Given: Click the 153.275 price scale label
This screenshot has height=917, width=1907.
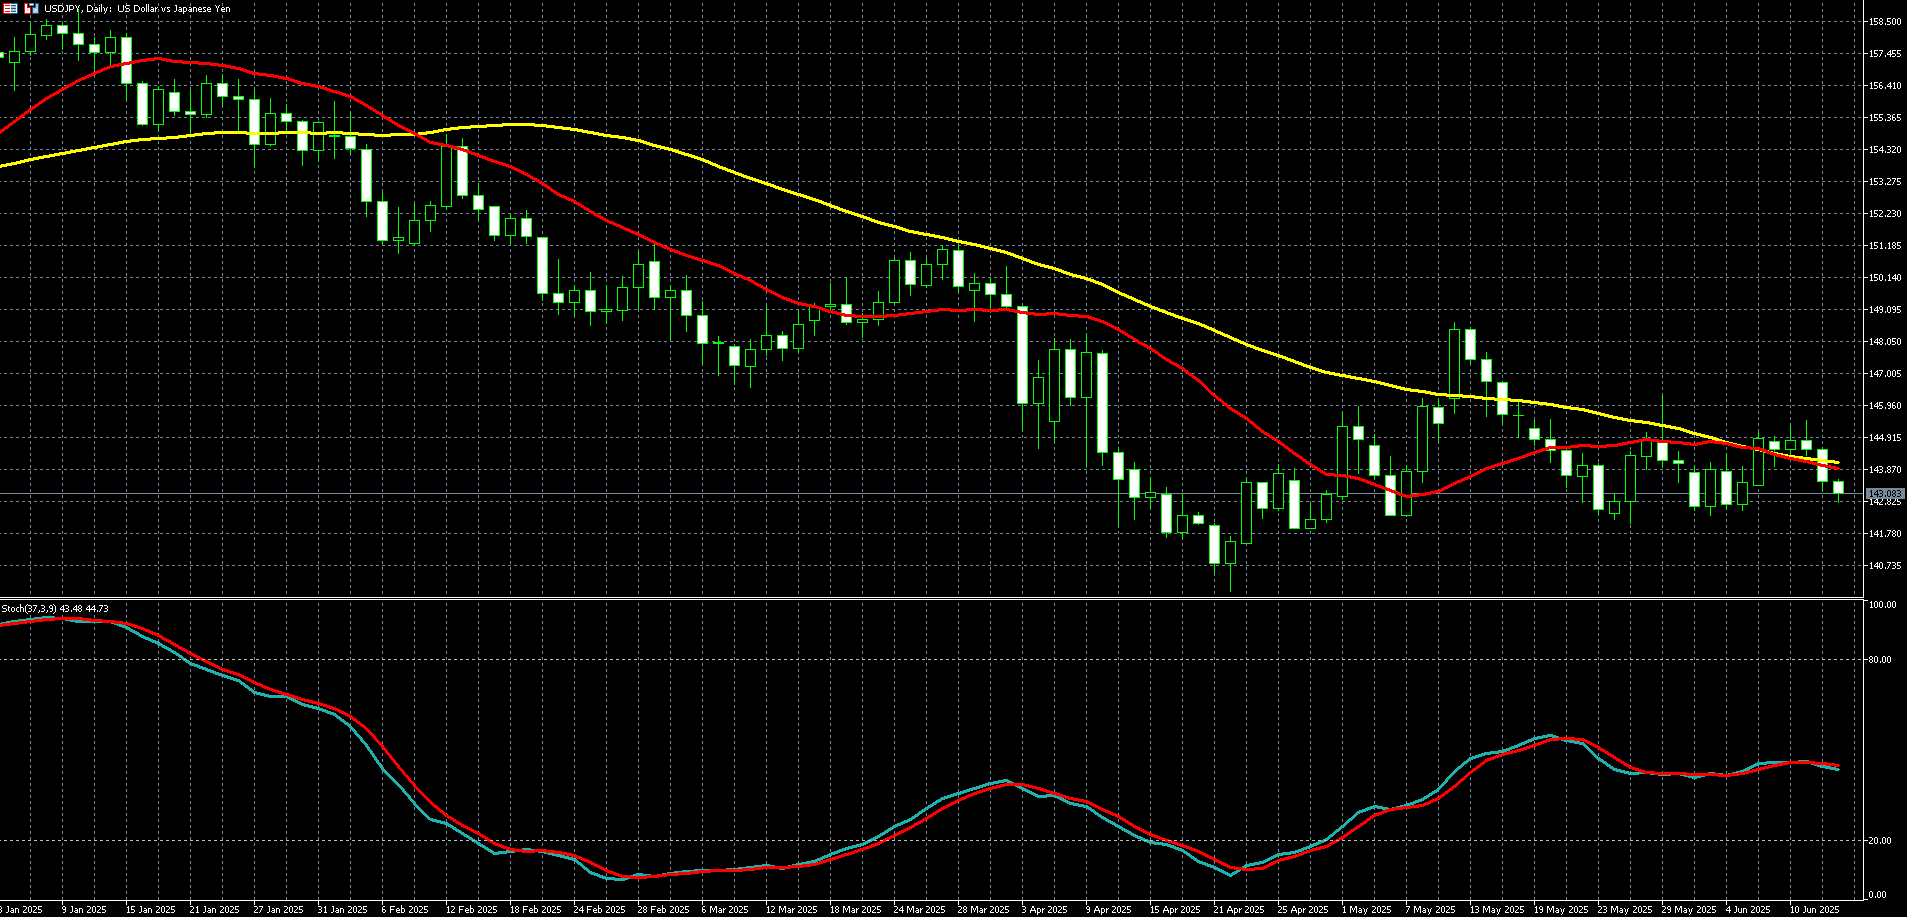Looking at the screenshot, I should [1885, 181].
